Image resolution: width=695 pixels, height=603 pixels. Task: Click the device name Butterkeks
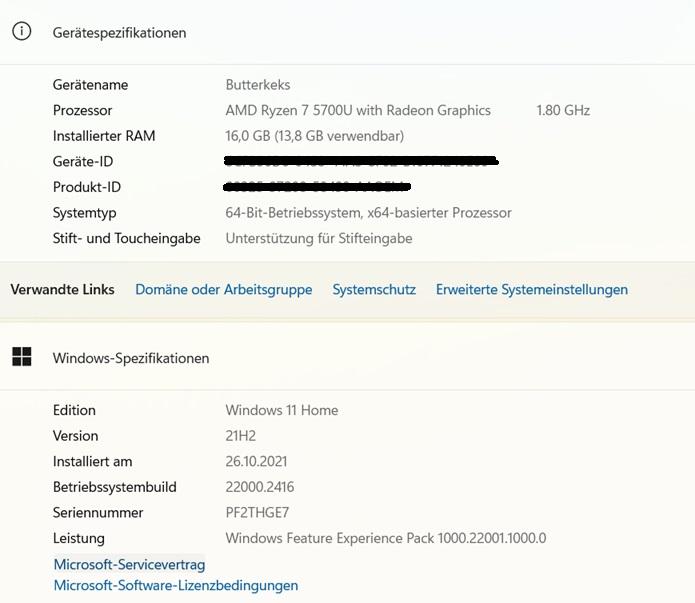coord(257,85)
